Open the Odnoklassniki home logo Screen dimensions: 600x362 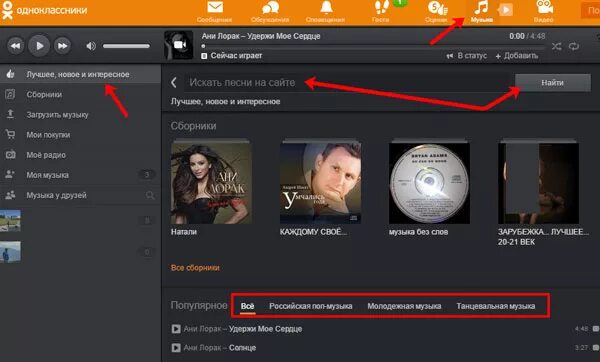pos(44,10)
